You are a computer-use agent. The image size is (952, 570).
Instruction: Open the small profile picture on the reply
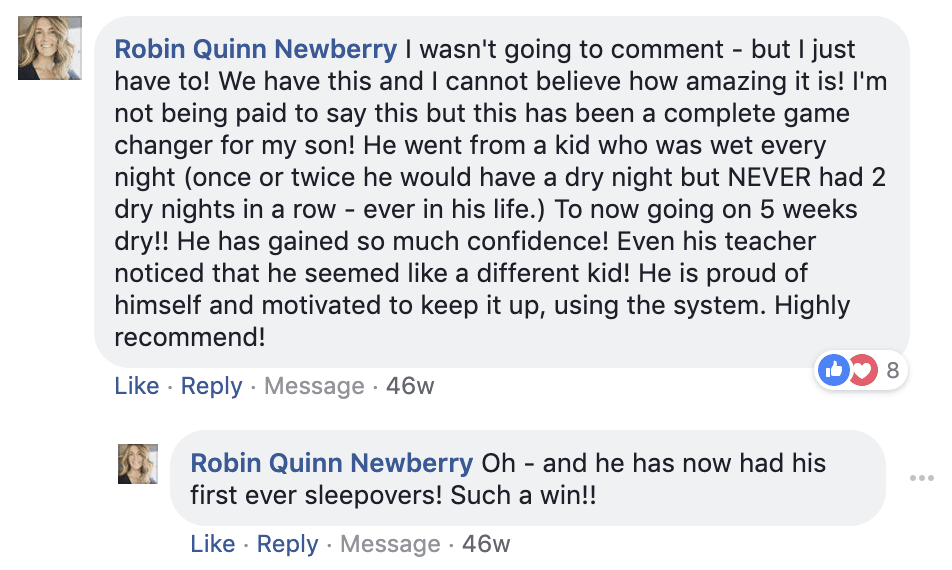point(138,464)
